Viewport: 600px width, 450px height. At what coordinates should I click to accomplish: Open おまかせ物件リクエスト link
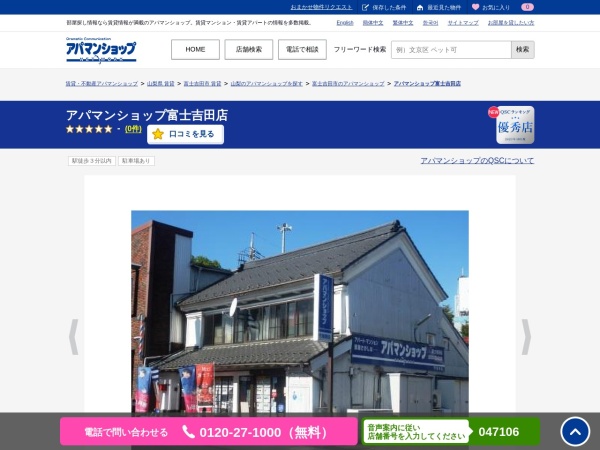coord(321,7)
